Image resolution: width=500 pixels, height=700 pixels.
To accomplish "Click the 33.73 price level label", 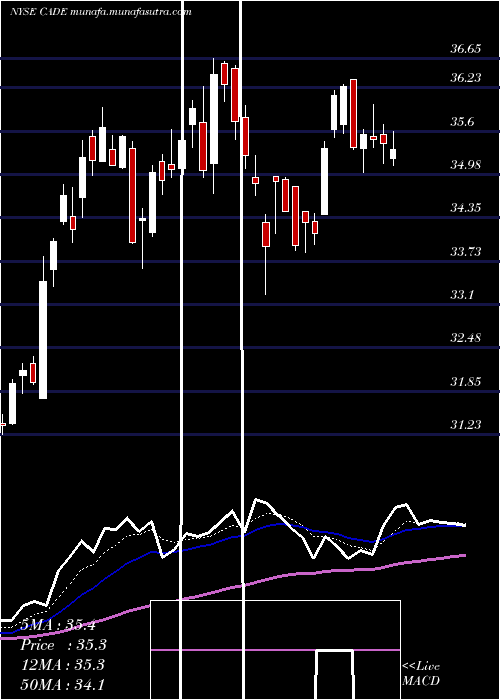I will click(x=465, y=252).
